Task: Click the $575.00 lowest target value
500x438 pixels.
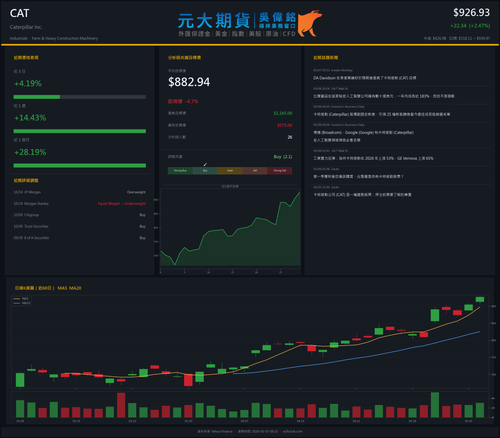Action: 285,125
